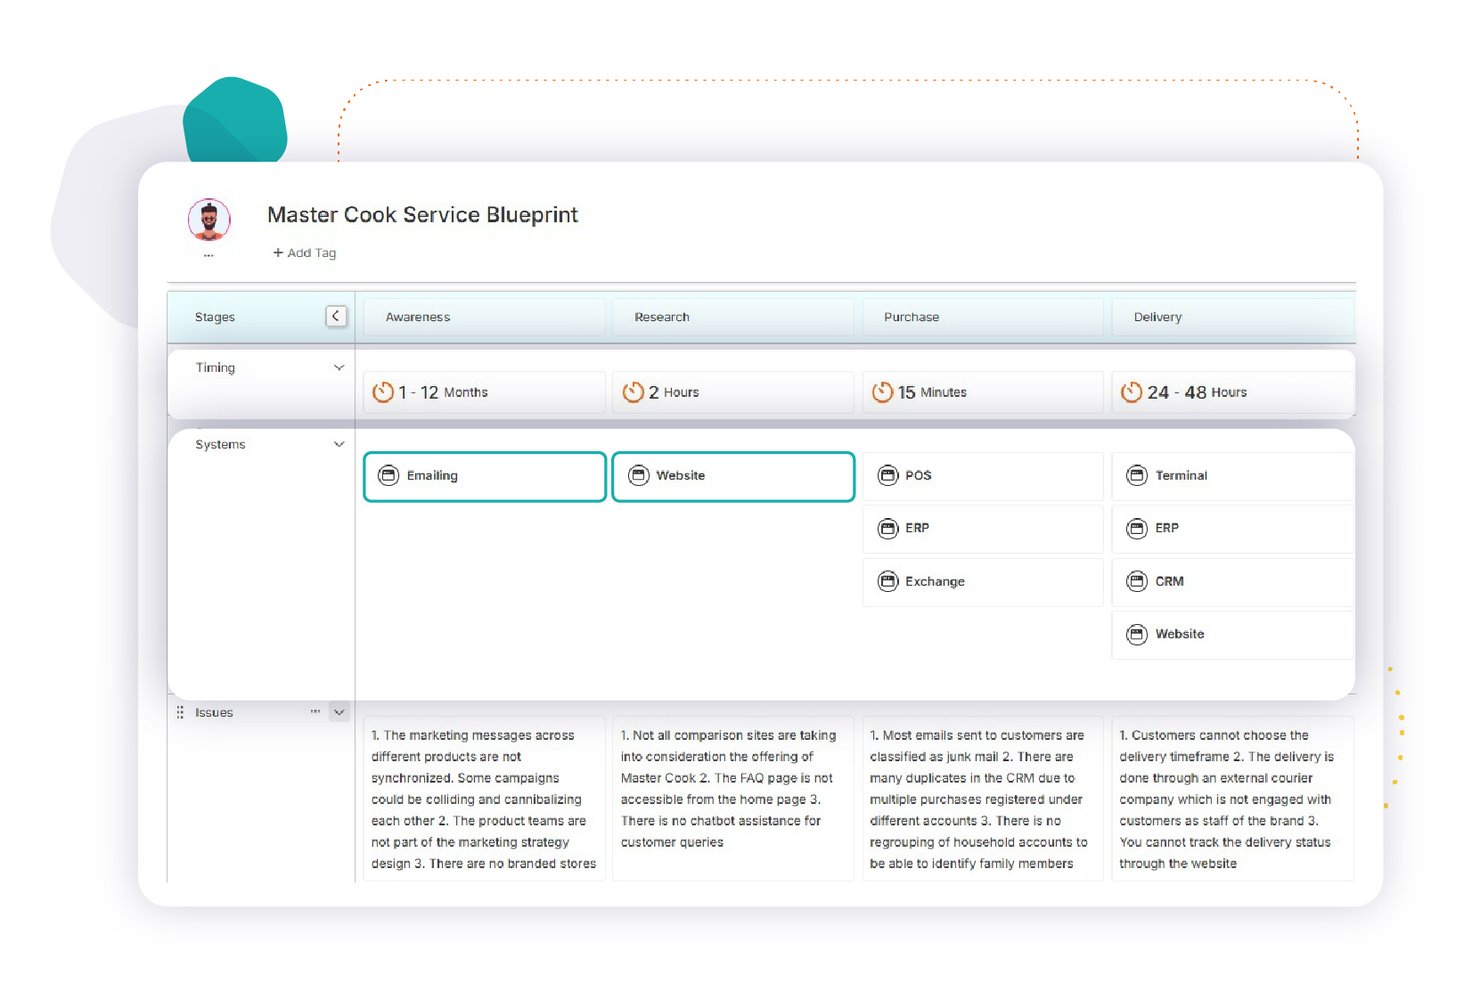
Task: Click the user avatar icon
Action: [209, 219]
